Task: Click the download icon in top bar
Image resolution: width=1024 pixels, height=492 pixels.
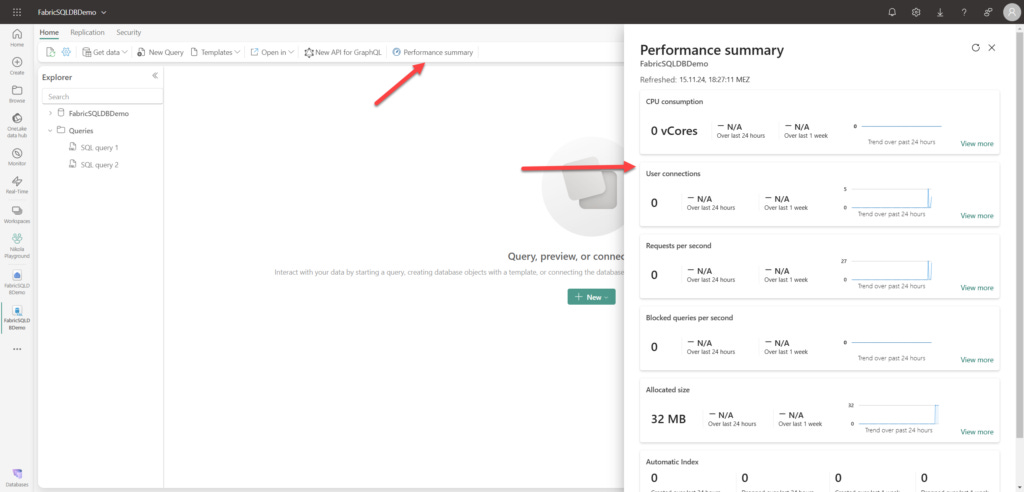Action: pyautogui.click(x=940, y=12)
